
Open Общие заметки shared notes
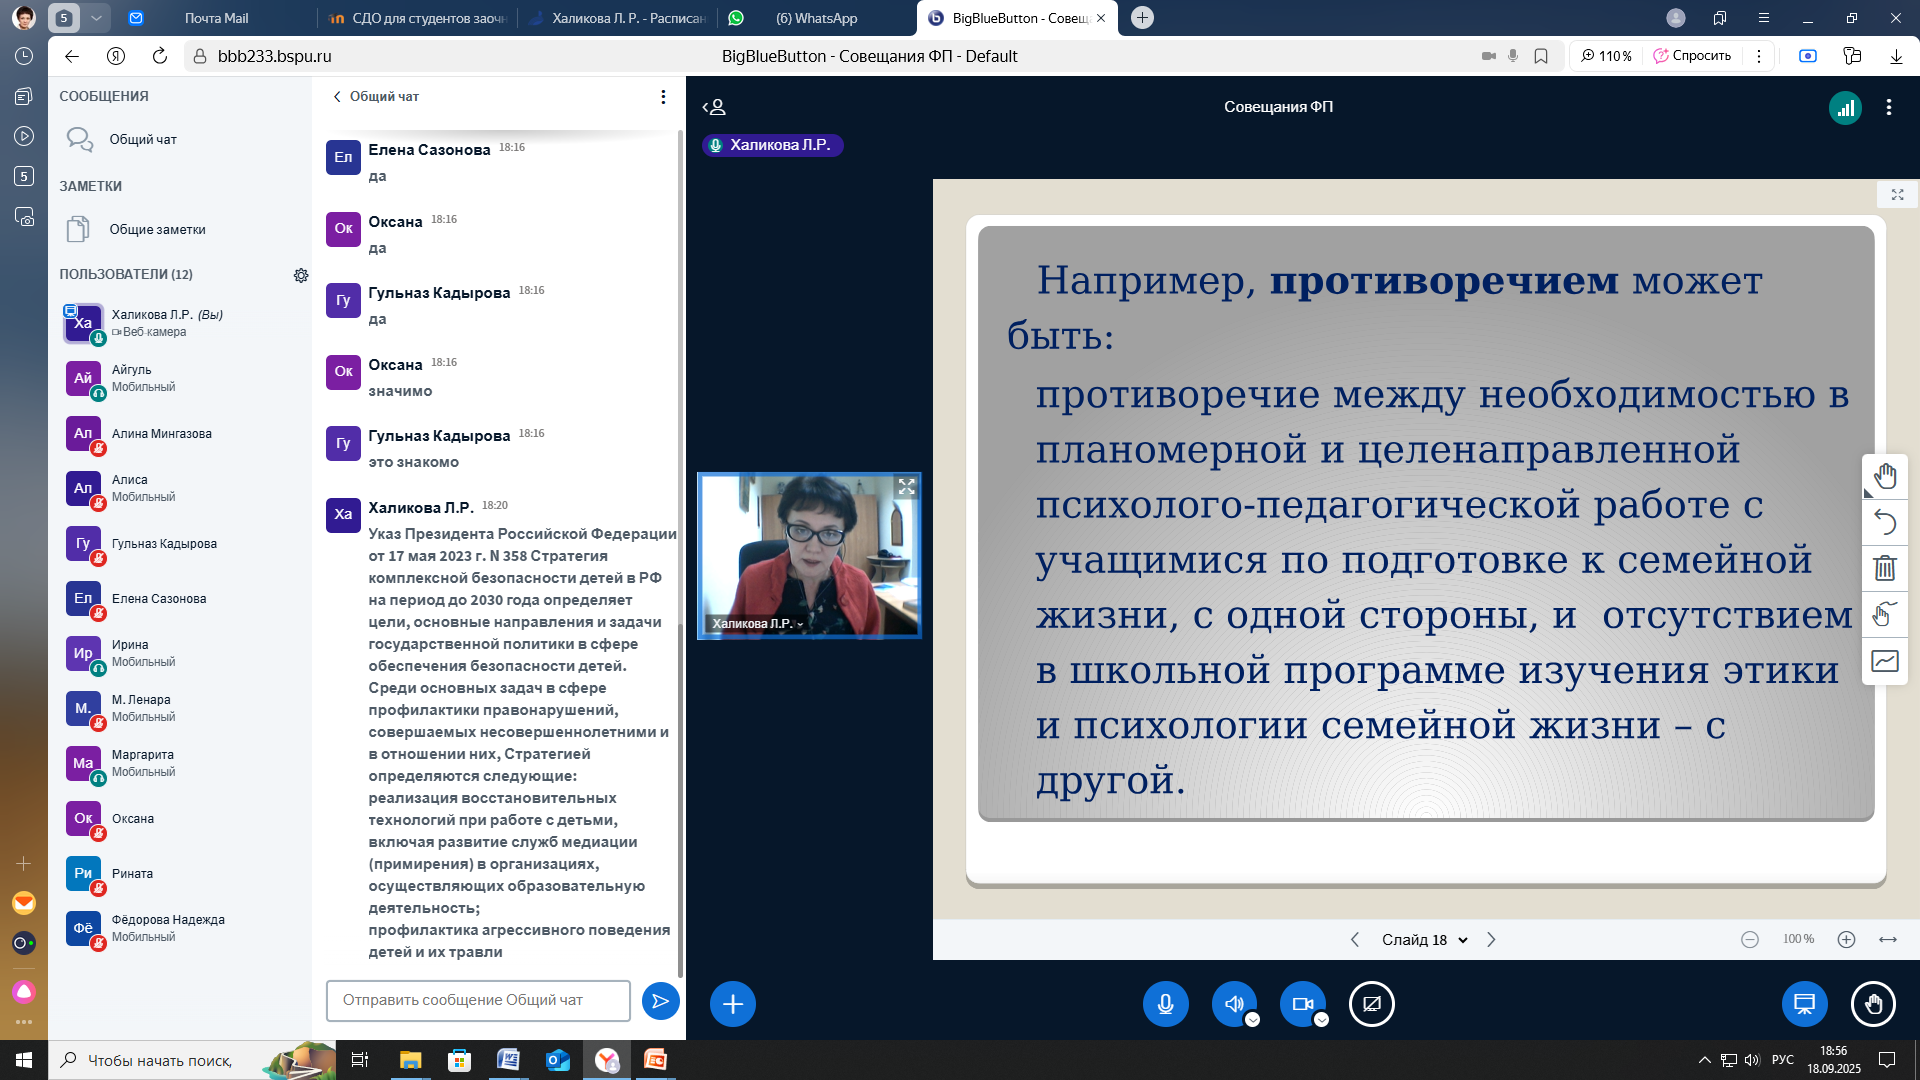157,230
